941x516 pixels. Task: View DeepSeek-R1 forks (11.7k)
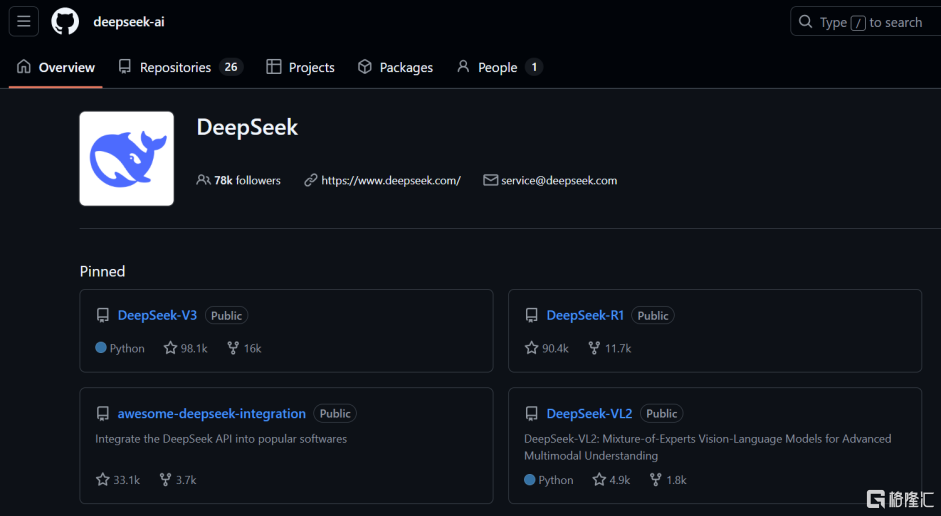tap(610, 348)
